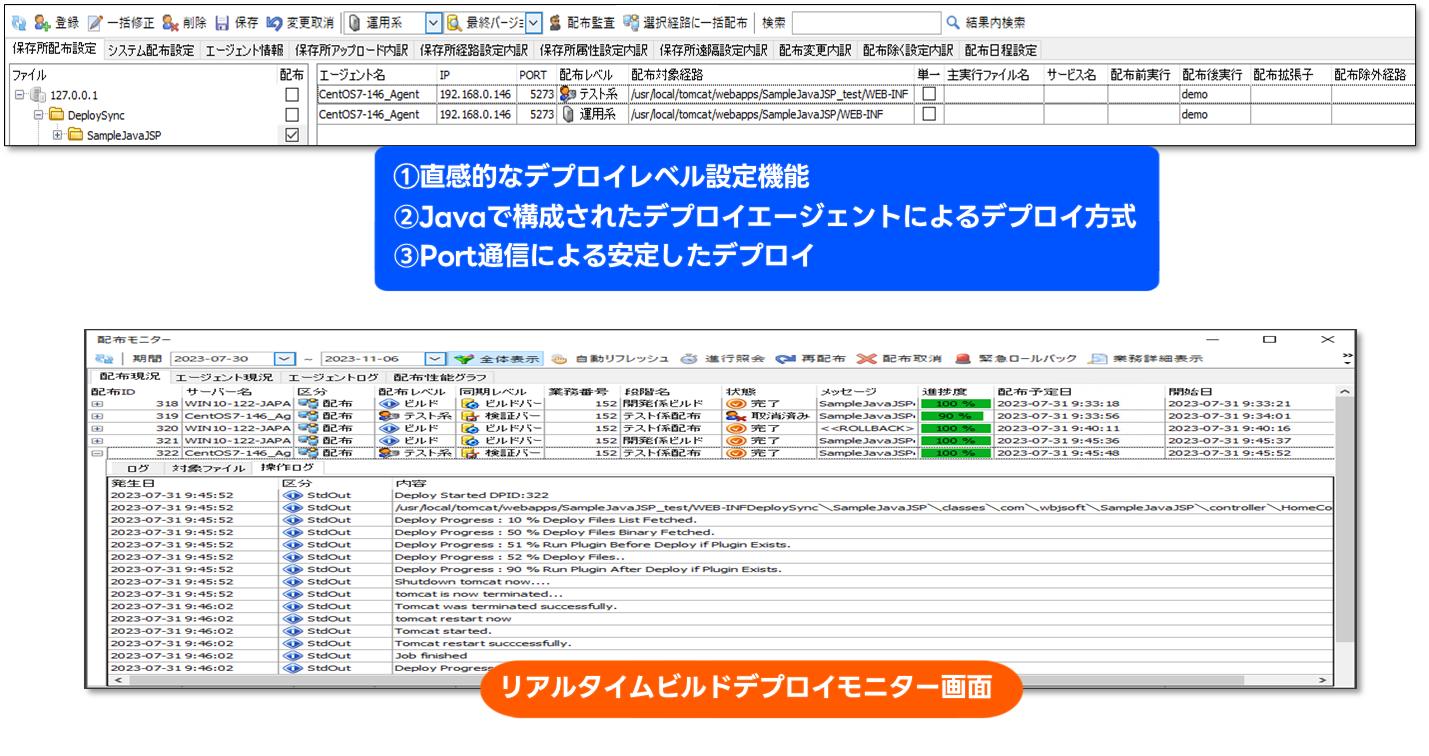Click the 削除 (delete) toolbar icon
Screen dimensions: 1429x756
tap(171, 22)
